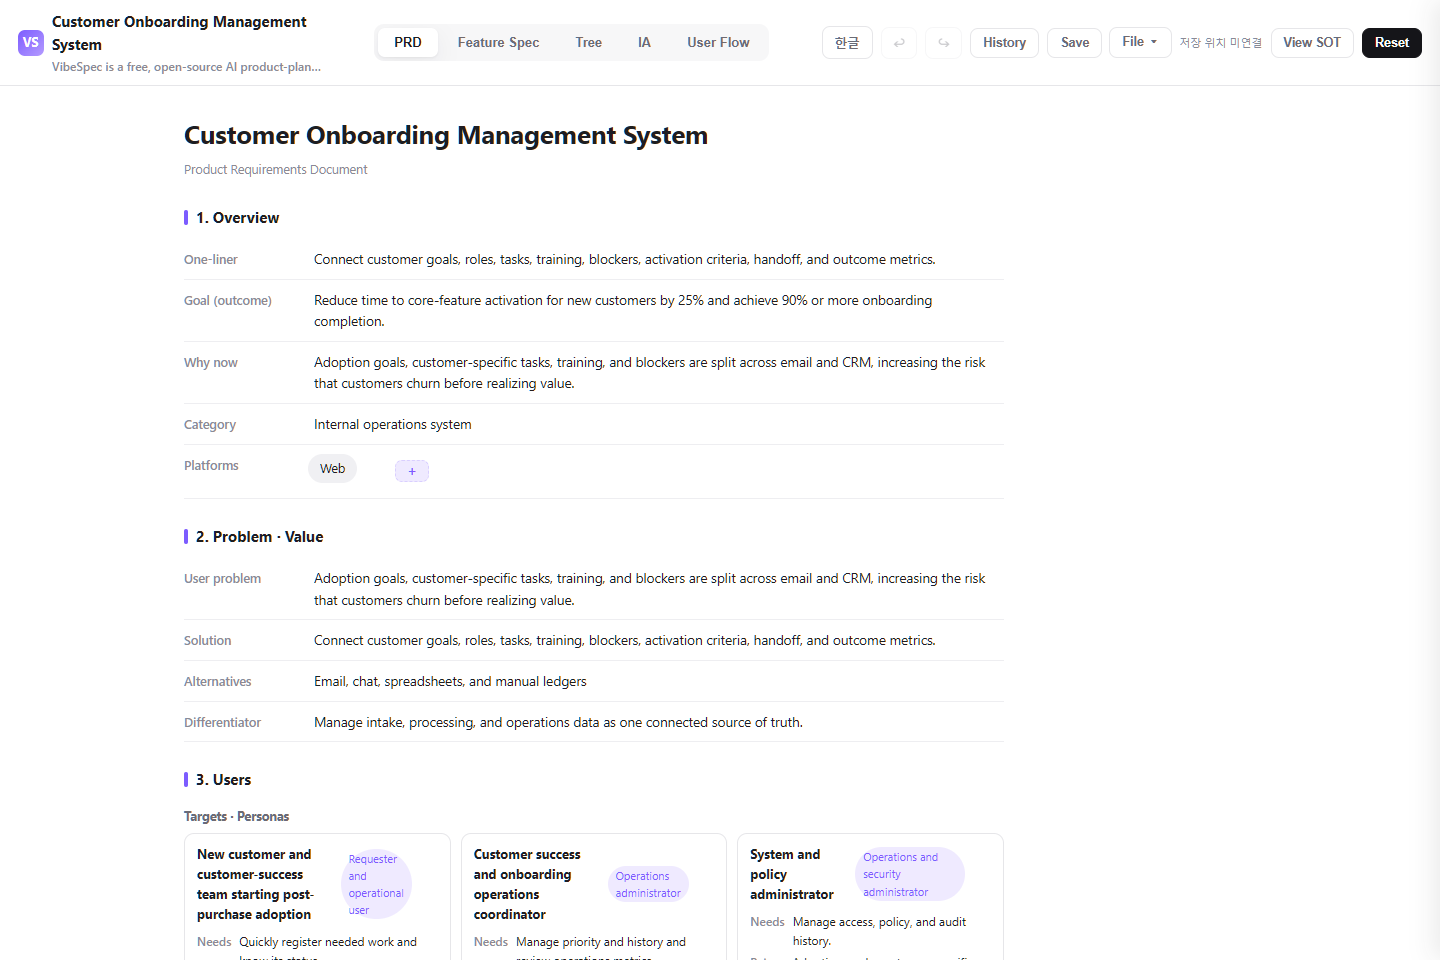Open the File dropdown menu
The height and width of the screenshot is (960, 1440).
point(1140,42)
